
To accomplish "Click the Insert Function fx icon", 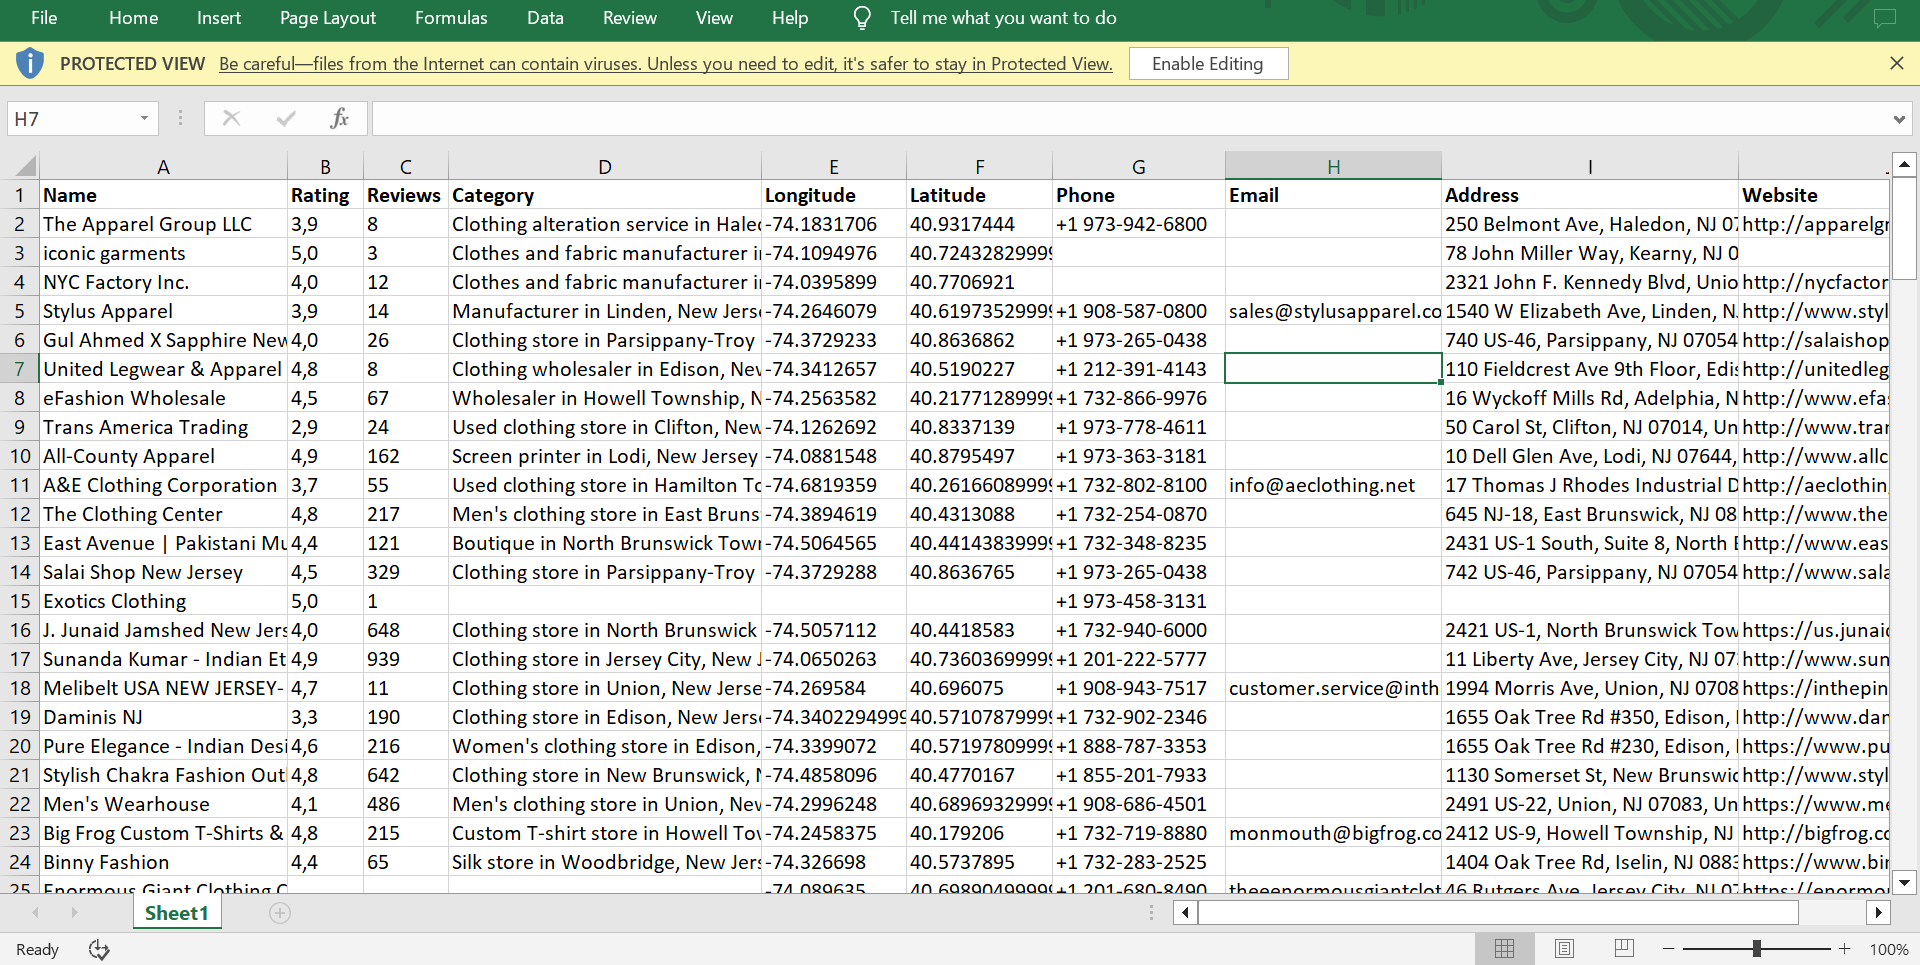I will (x=339, y=119).
